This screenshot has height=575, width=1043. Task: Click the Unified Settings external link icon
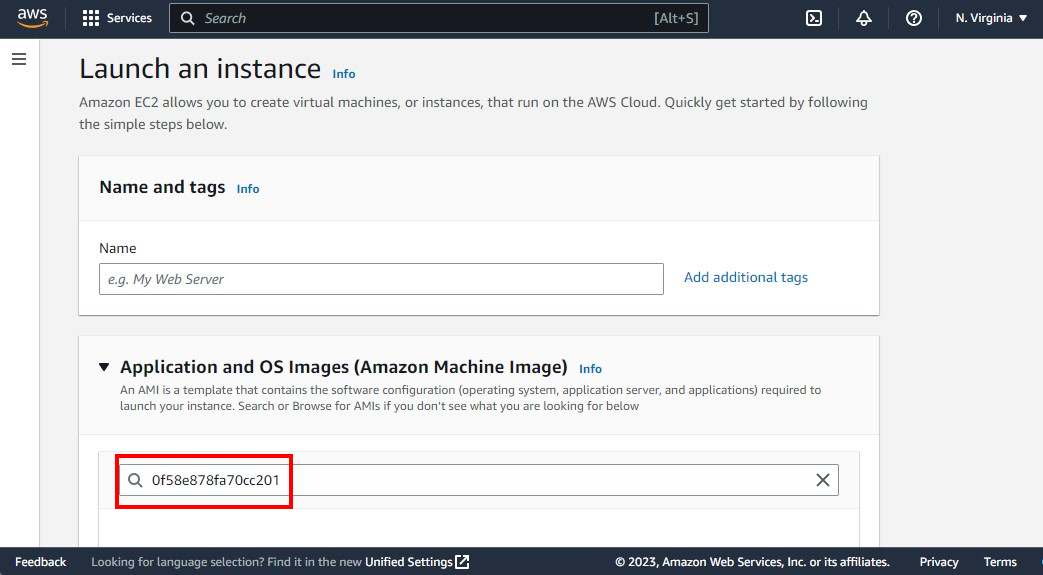pyautogui.click(x=462, y=562)
